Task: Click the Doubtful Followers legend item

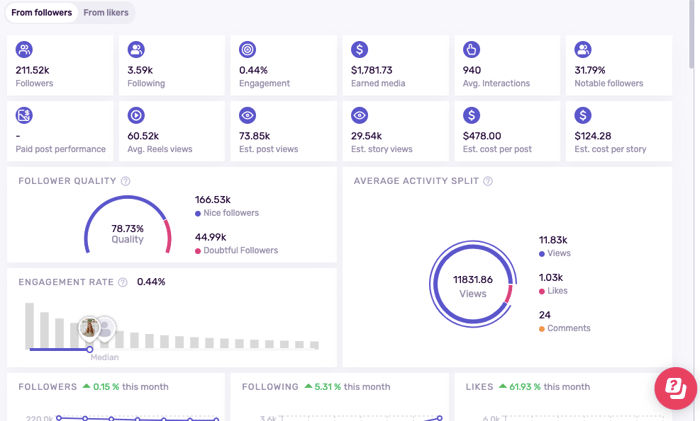Action: 240,250
